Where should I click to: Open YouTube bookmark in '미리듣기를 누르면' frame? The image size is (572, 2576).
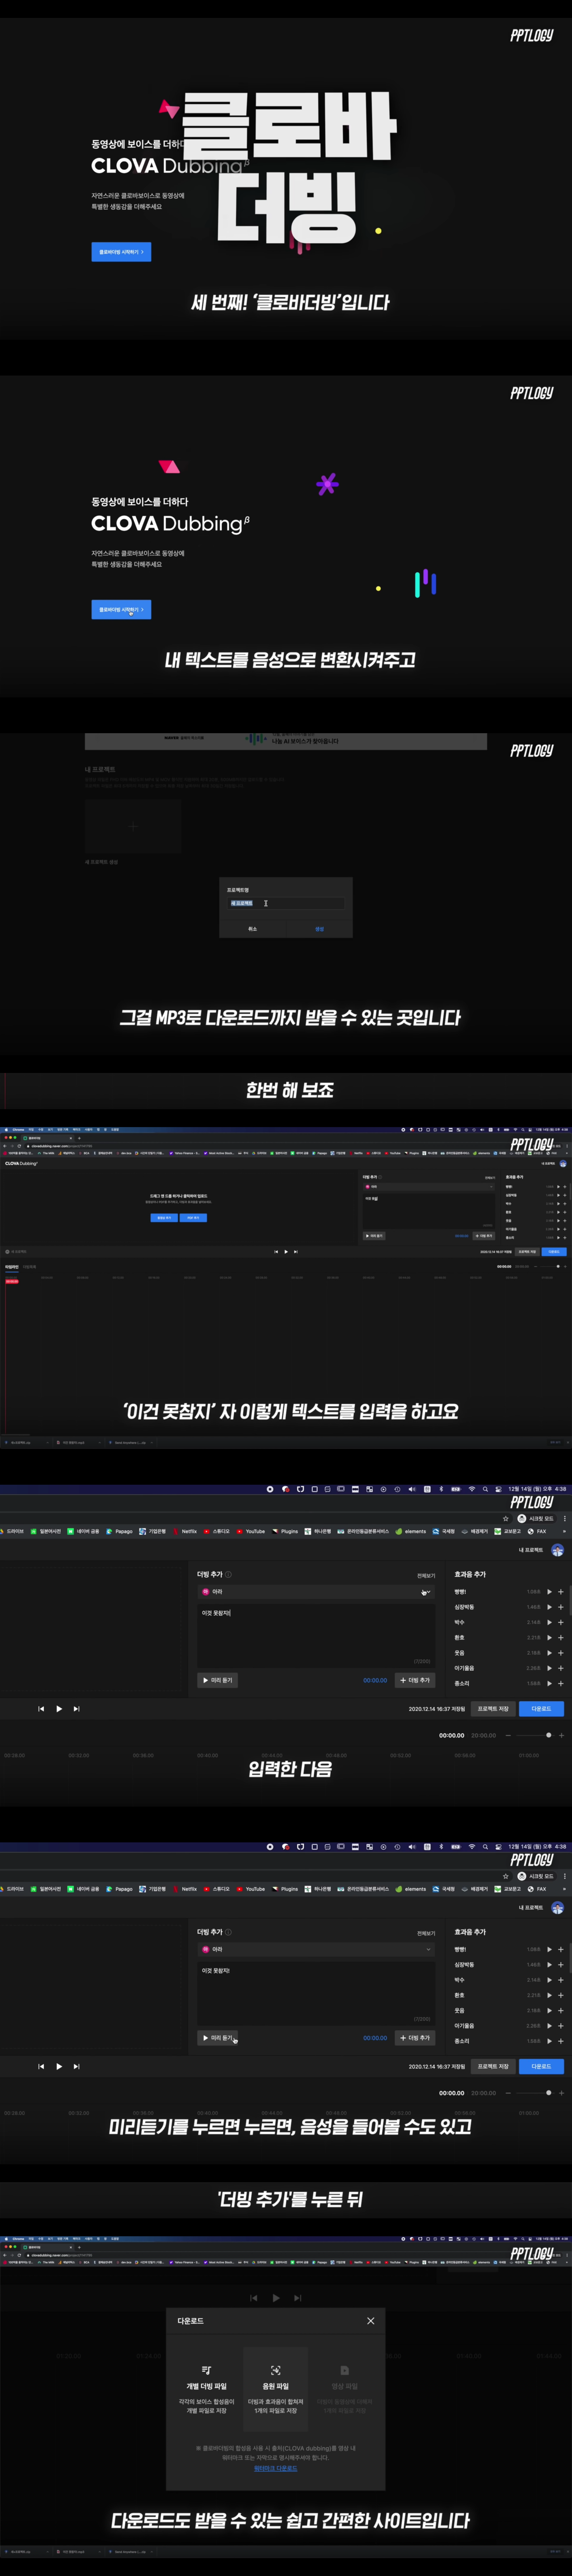click(x=251, y=1889)
